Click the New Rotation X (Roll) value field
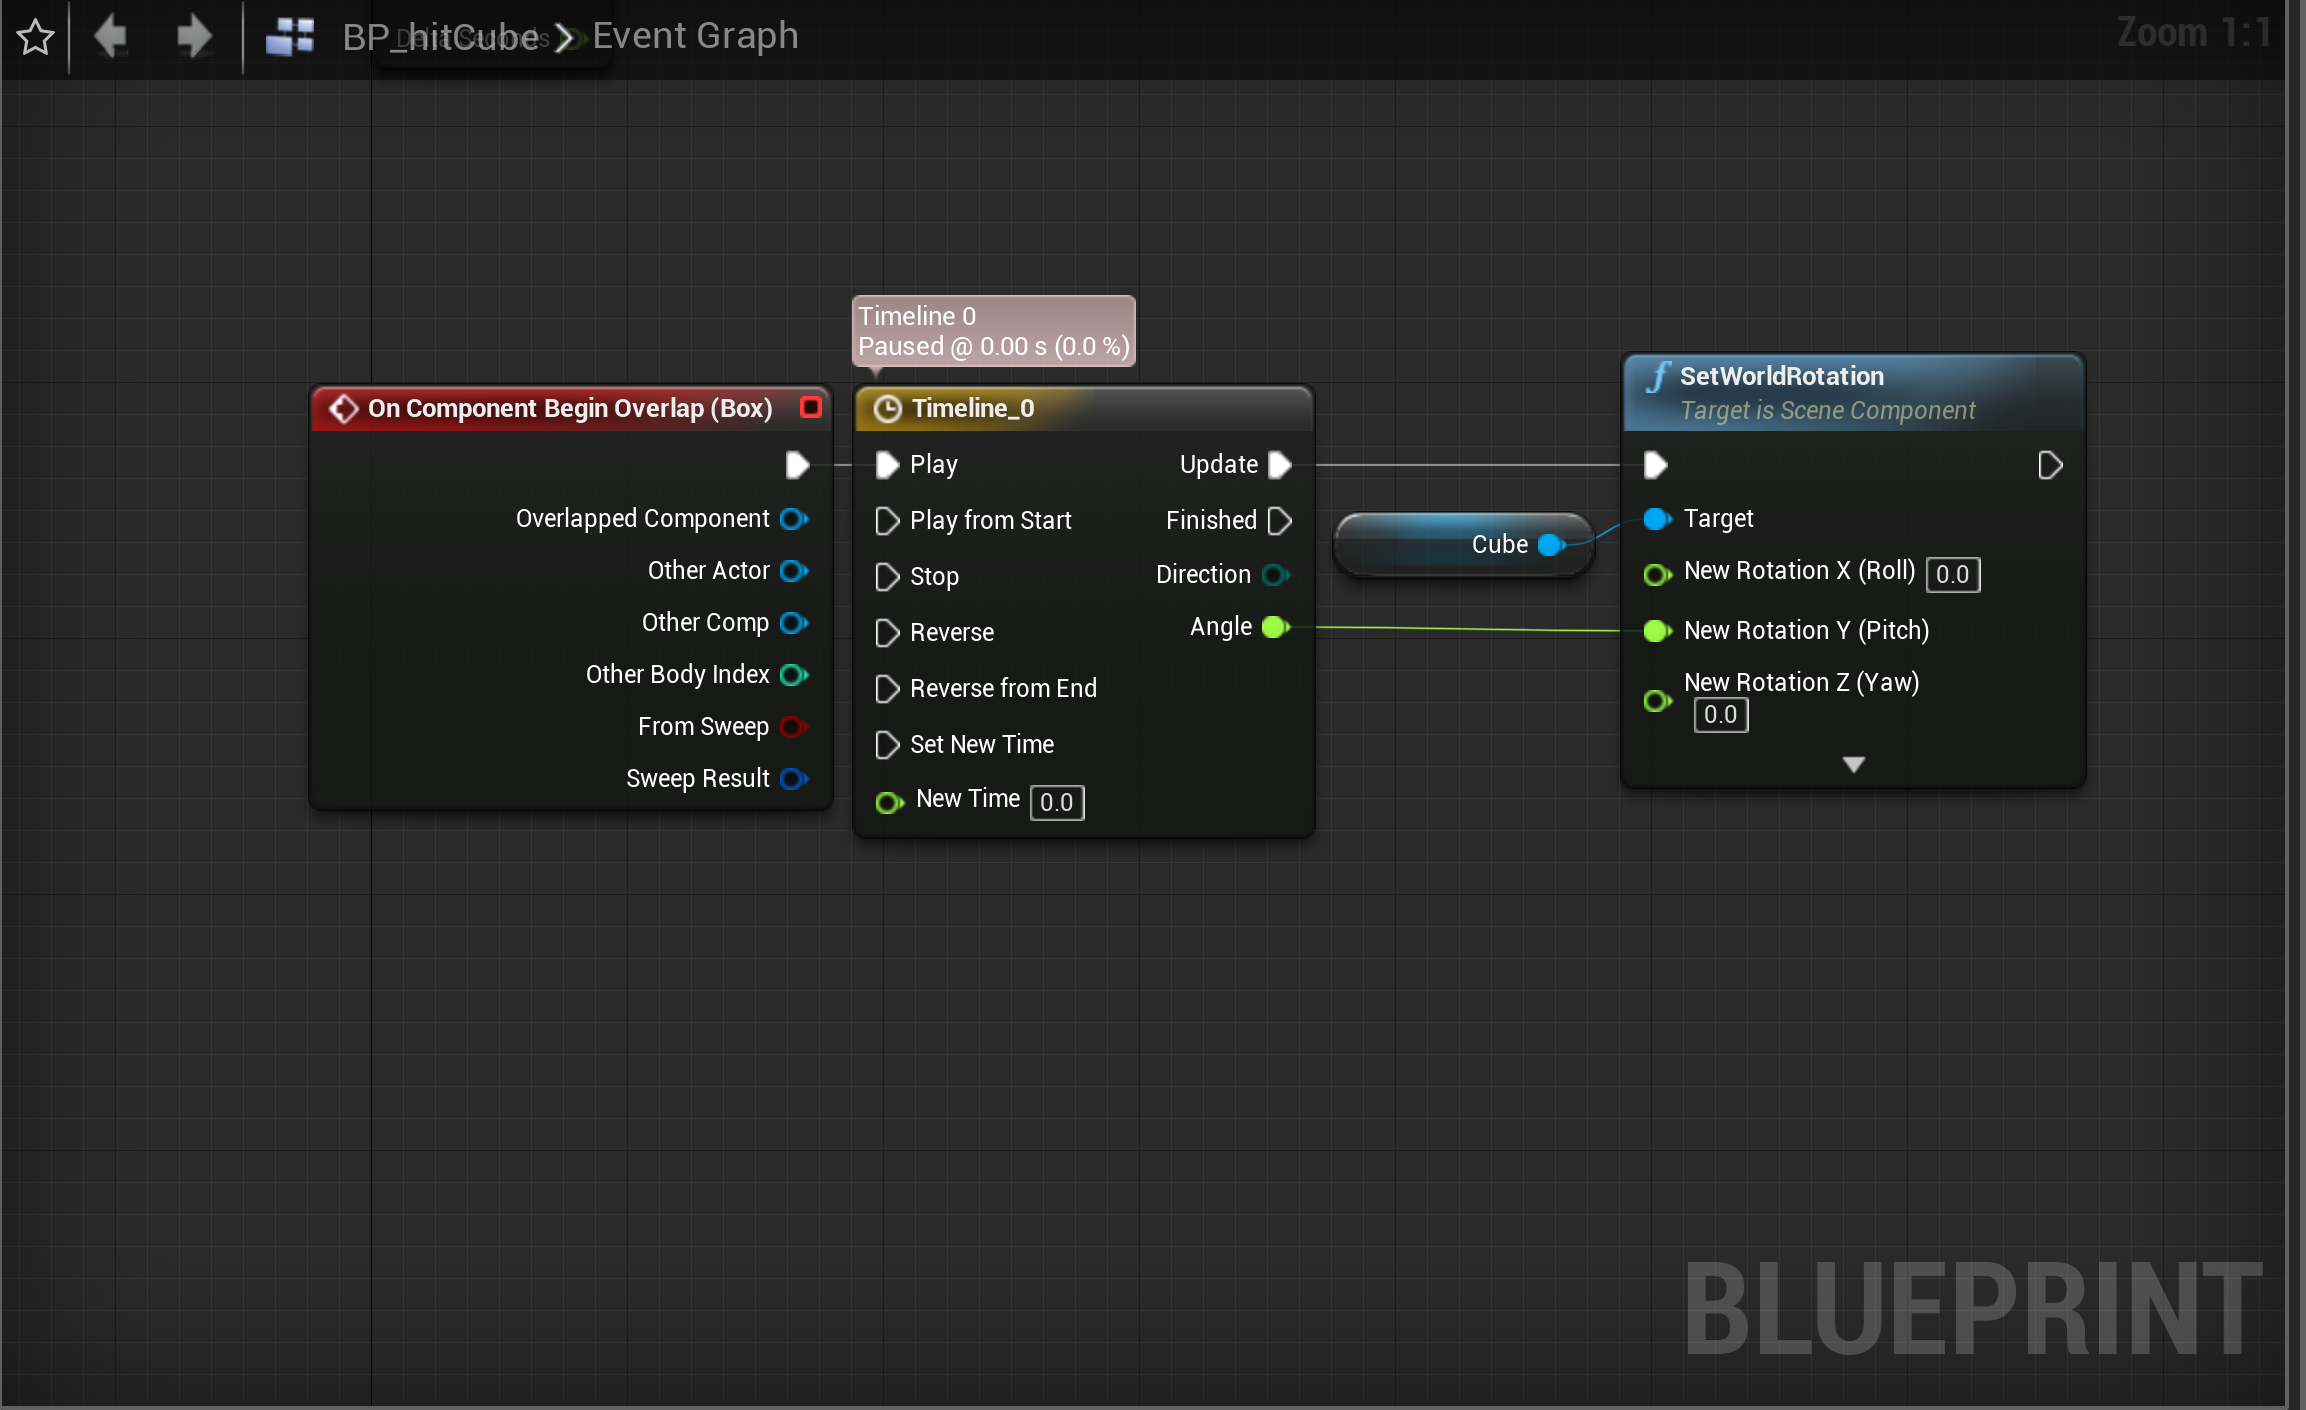 pyautogui.click(x=1952, y=575)
